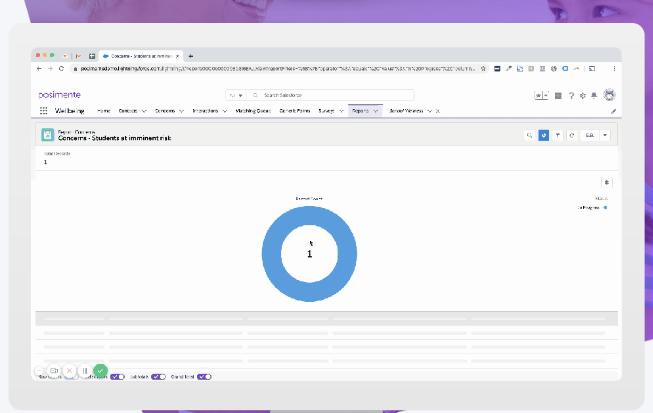
Task: Expand the dropdown arrow next to Edit
Action: 605,134
